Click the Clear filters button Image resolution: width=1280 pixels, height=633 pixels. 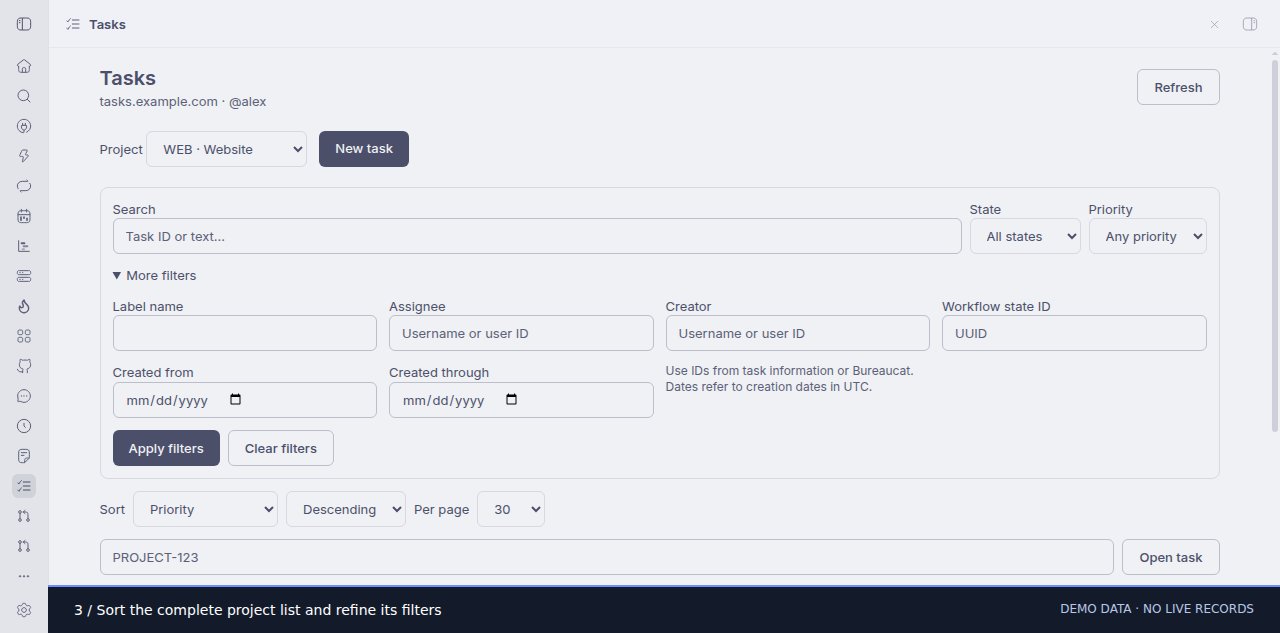coord(281,448)
